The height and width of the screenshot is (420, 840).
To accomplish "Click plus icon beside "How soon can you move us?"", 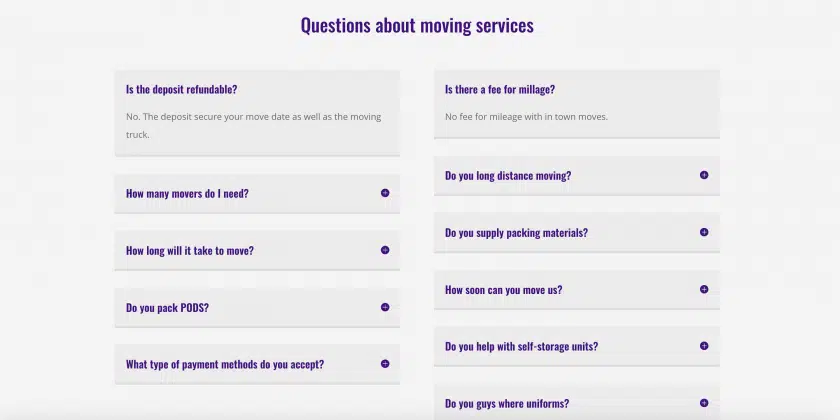I will coord(704,289).
